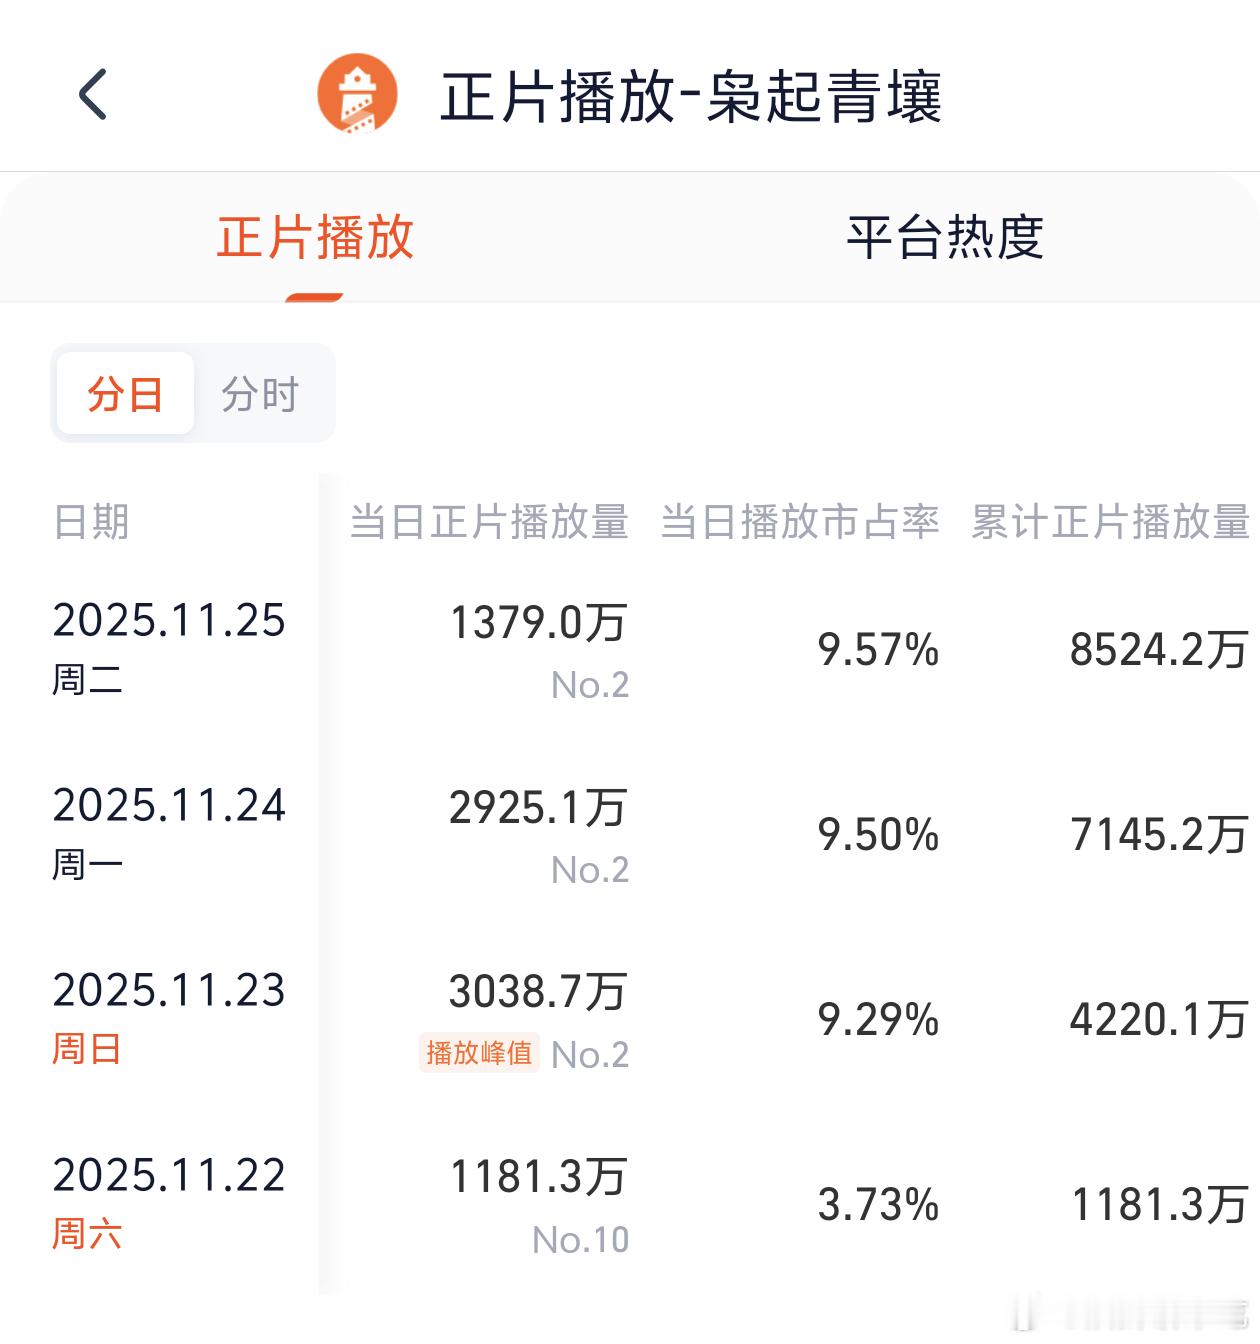Tap the 当日播放市占率 column header
This screenshot has height=1344, width=1260.
(802, 522)
